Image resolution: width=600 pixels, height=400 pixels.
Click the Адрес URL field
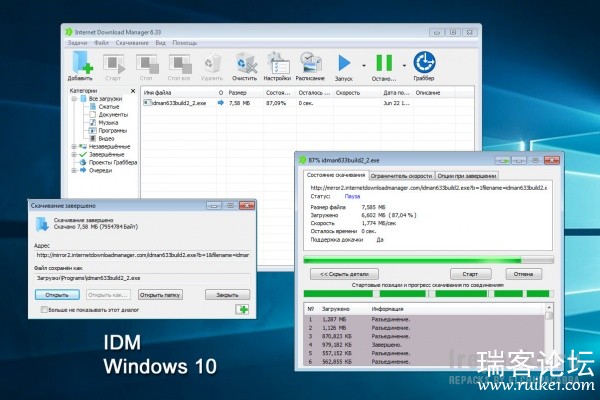[142, 255]
